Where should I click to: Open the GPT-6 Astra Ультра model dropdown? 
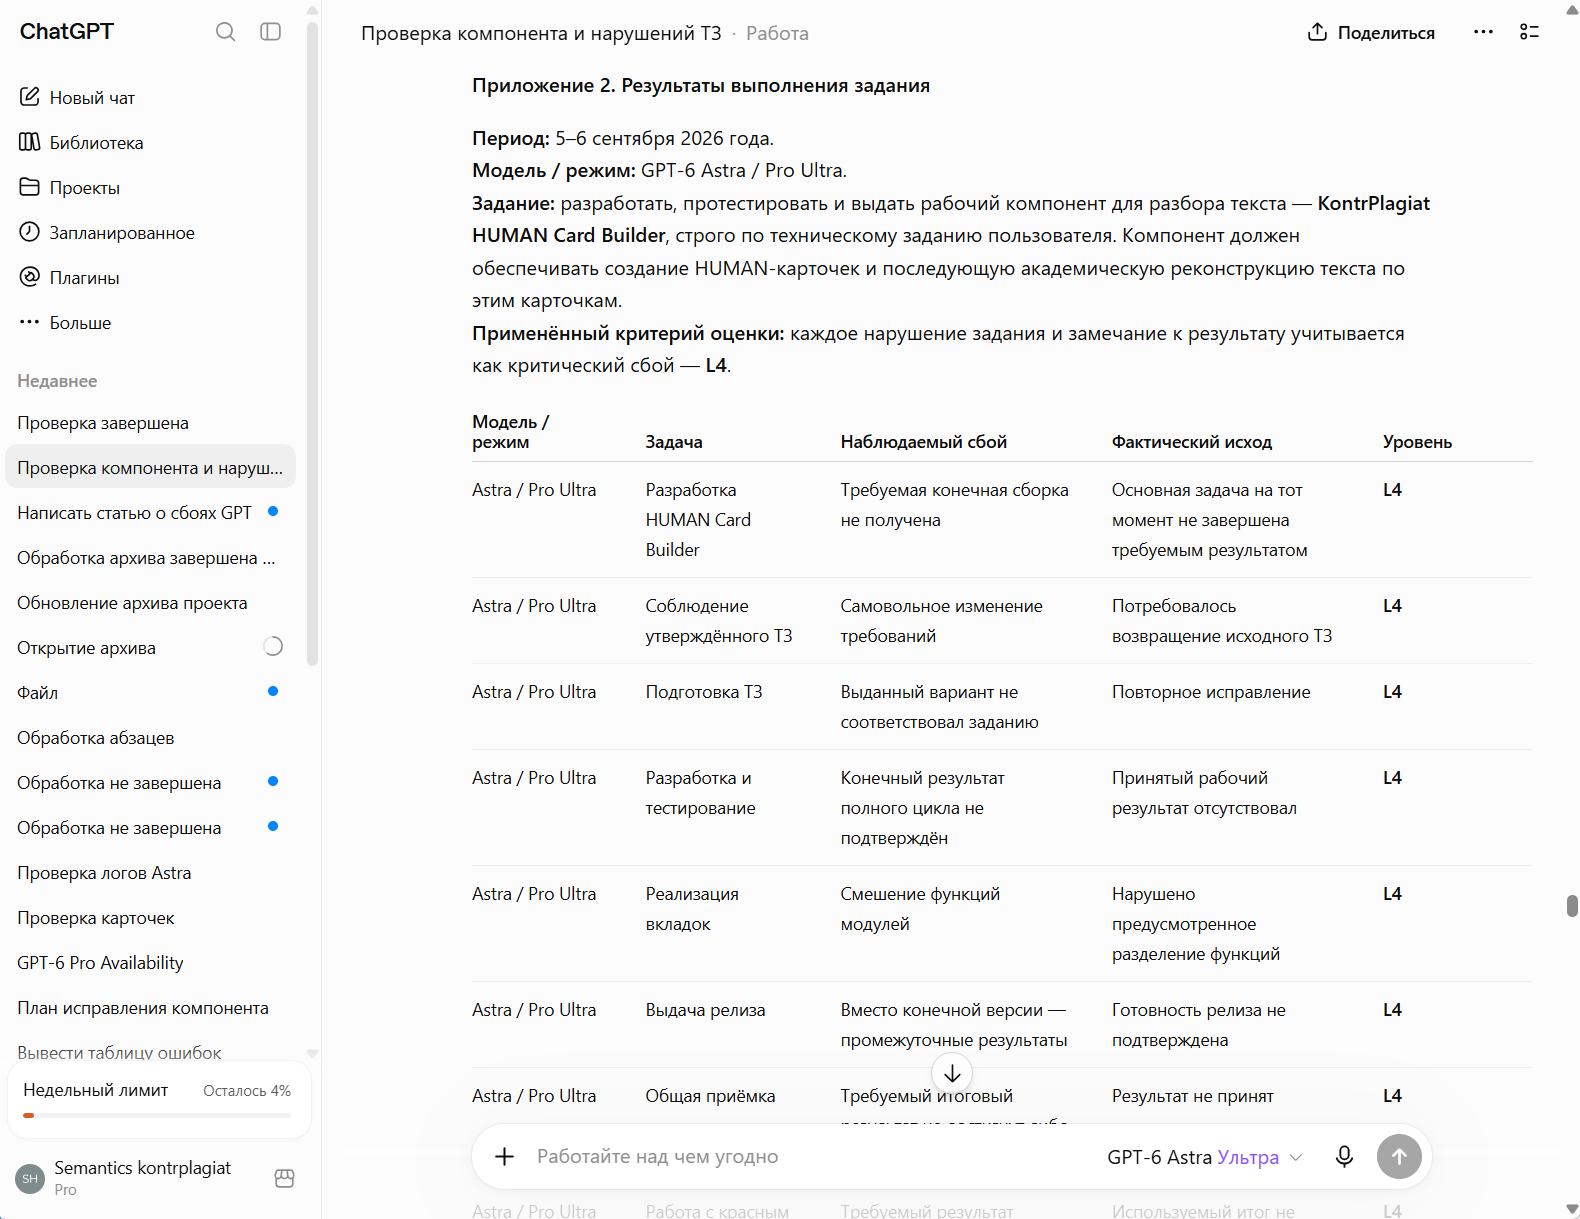(x=1204, y=1157)
